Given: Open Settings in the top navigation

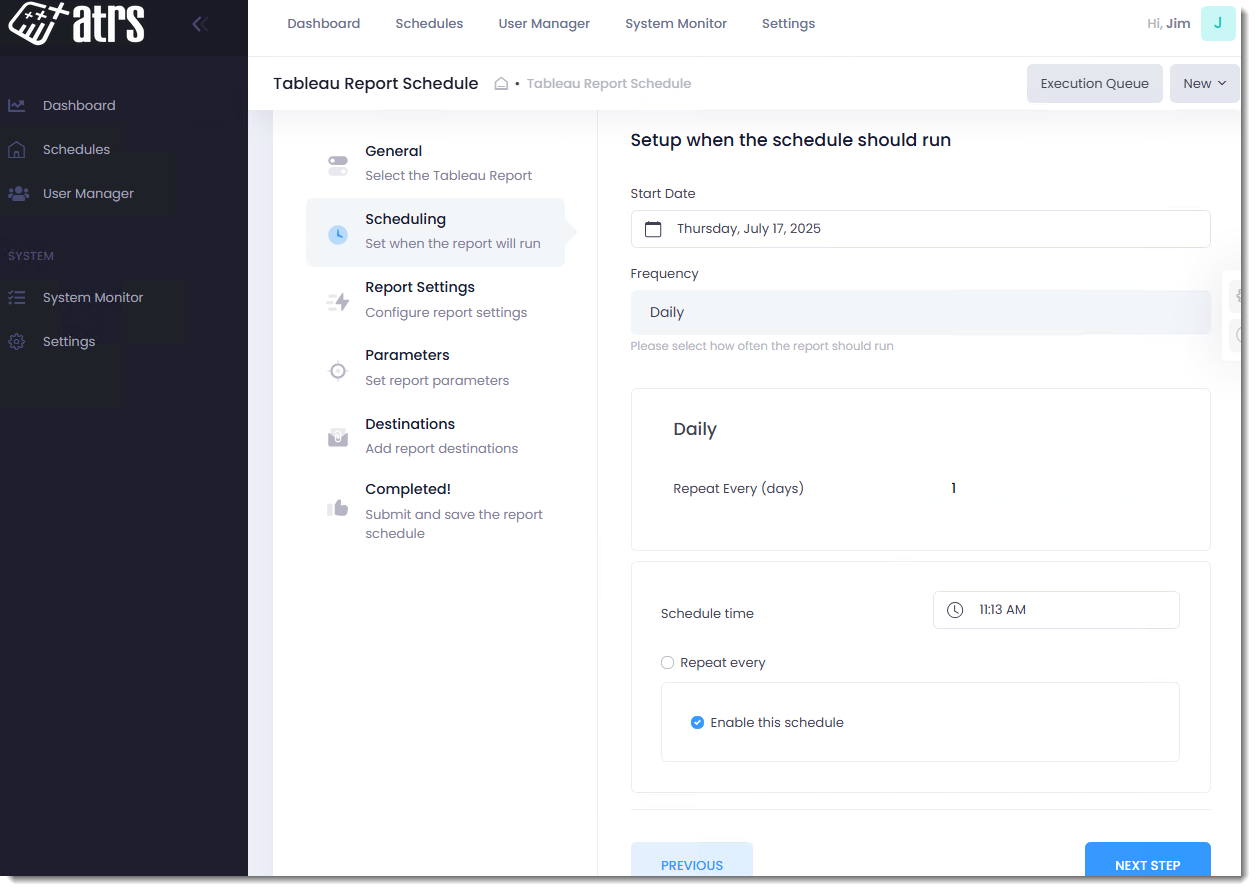Looking at the screenshot, I should pyautogui.click(x=788, y=24).
